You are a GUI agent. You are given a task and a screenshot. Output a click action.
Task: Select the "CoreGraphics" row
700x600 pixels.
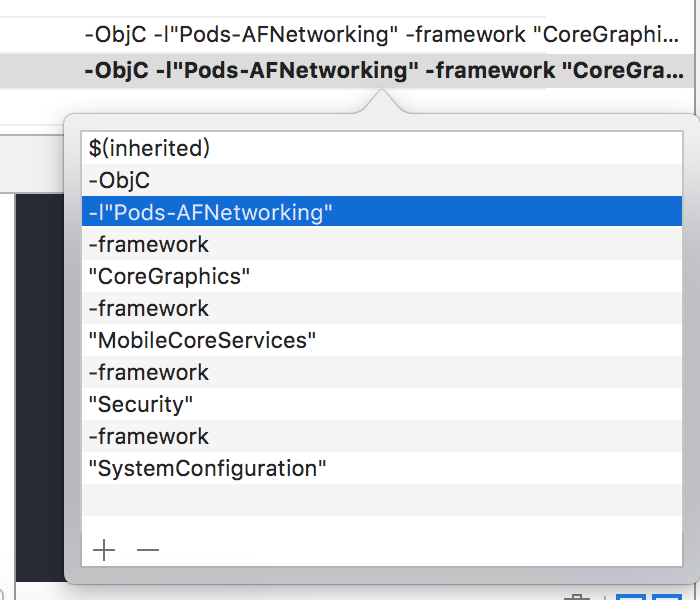click(x=382, y=276)
